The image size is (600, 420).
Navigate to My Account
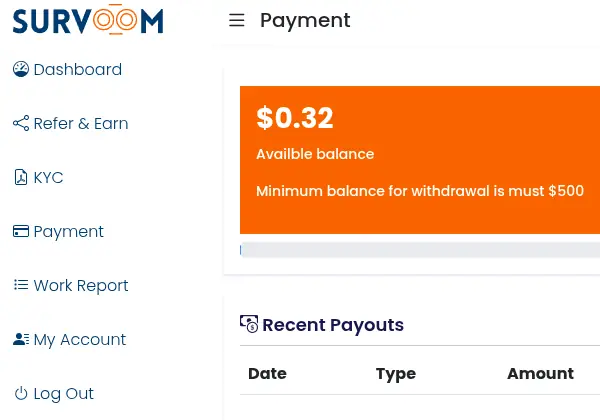click(x=80, y=339)
